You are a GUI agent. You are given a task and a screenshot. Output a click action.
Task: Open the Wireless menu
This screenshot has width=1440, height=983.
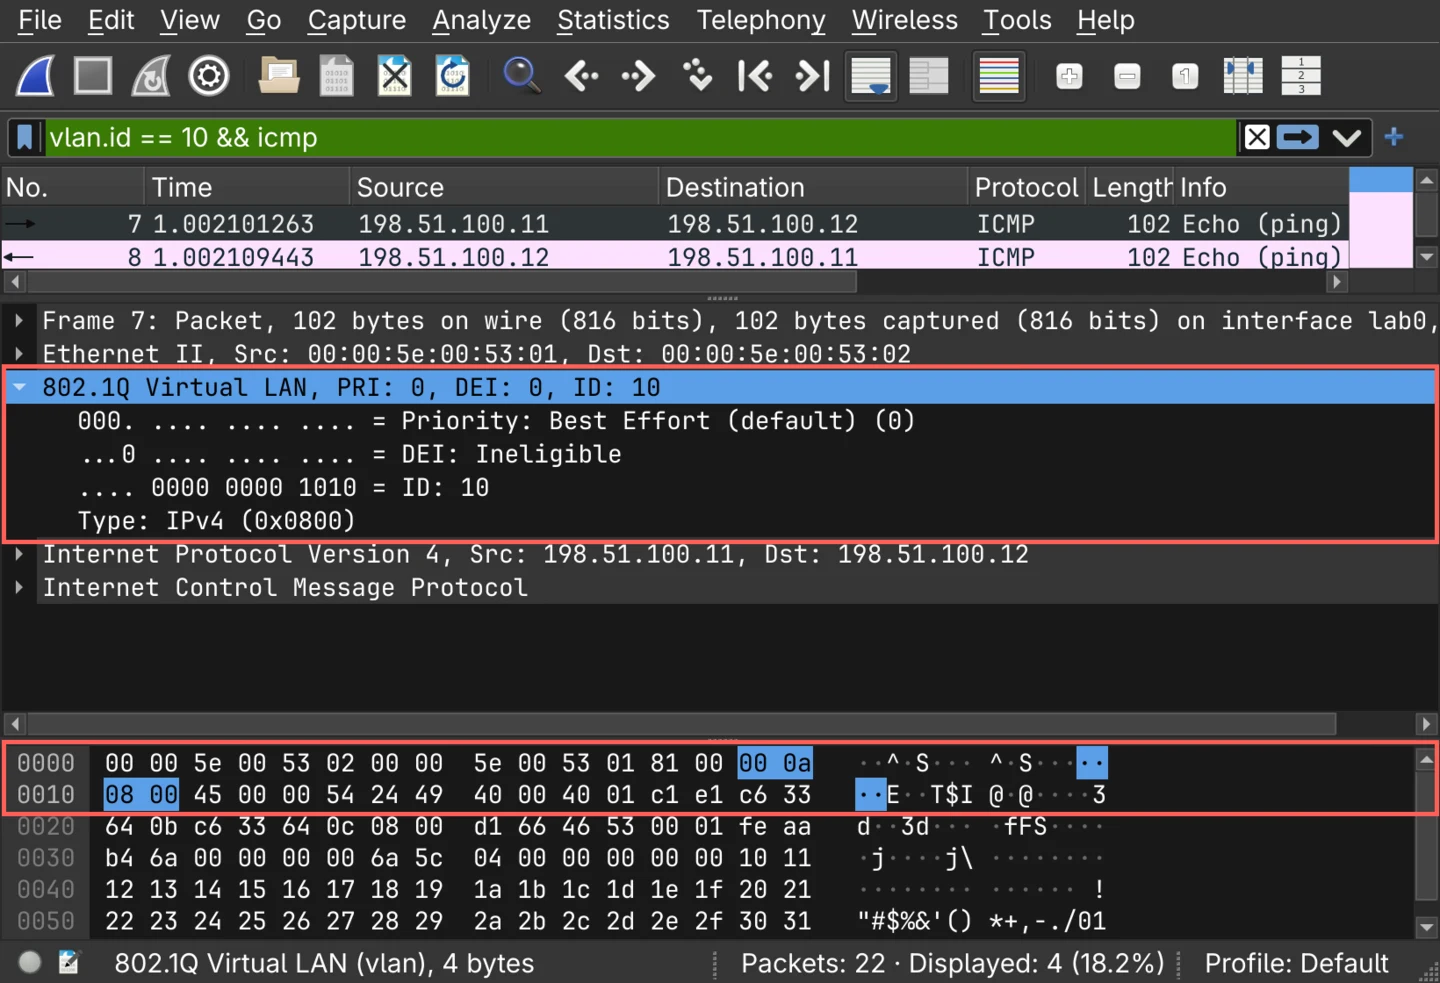pos(904,20)
